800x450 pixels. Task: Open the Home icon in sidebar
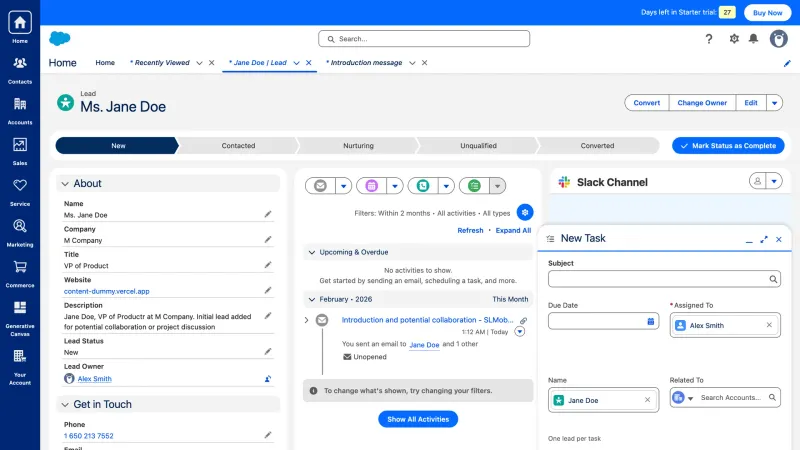coord(20,23)
